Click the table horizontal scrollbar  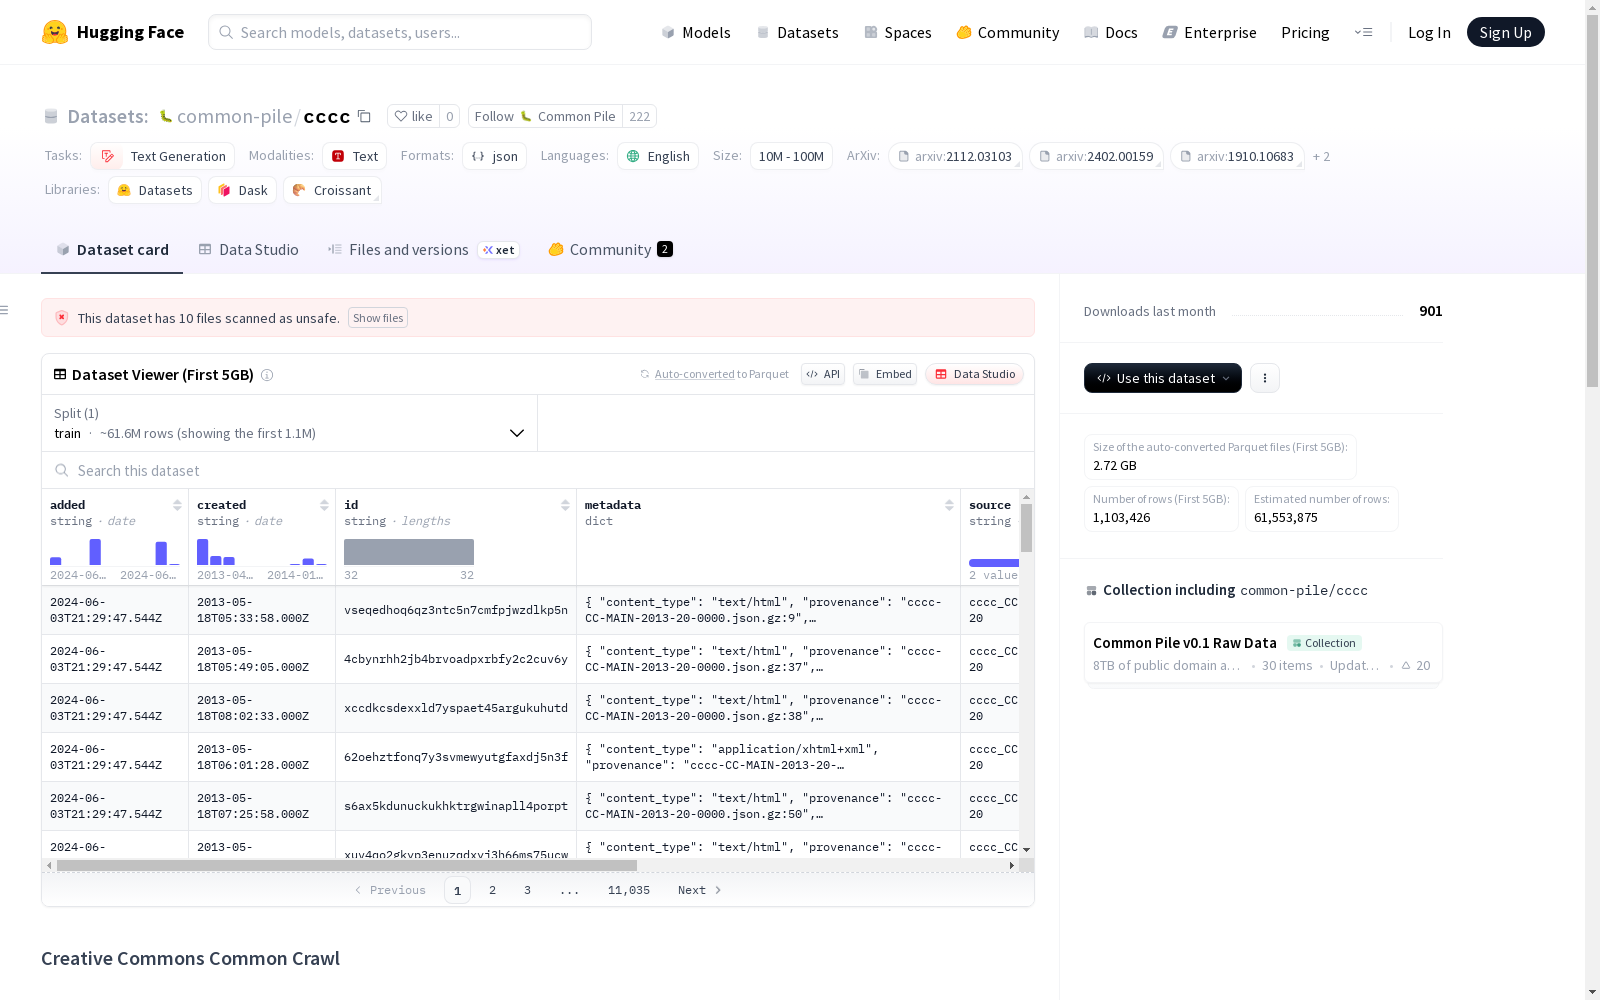click(x=347, y=865)
